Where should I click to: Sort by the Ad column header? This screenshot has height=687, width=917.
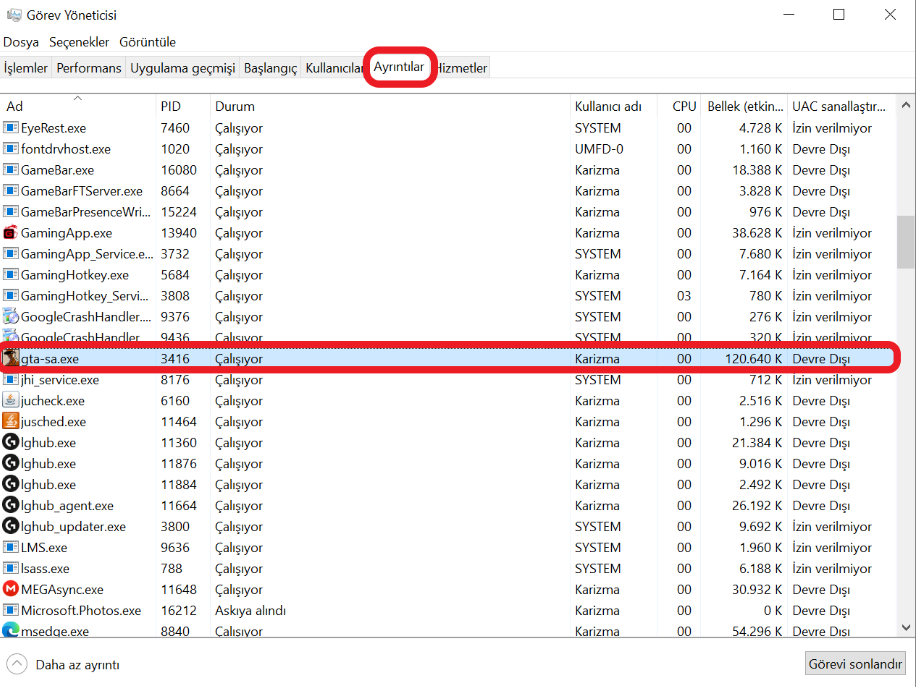click(78, 106)
